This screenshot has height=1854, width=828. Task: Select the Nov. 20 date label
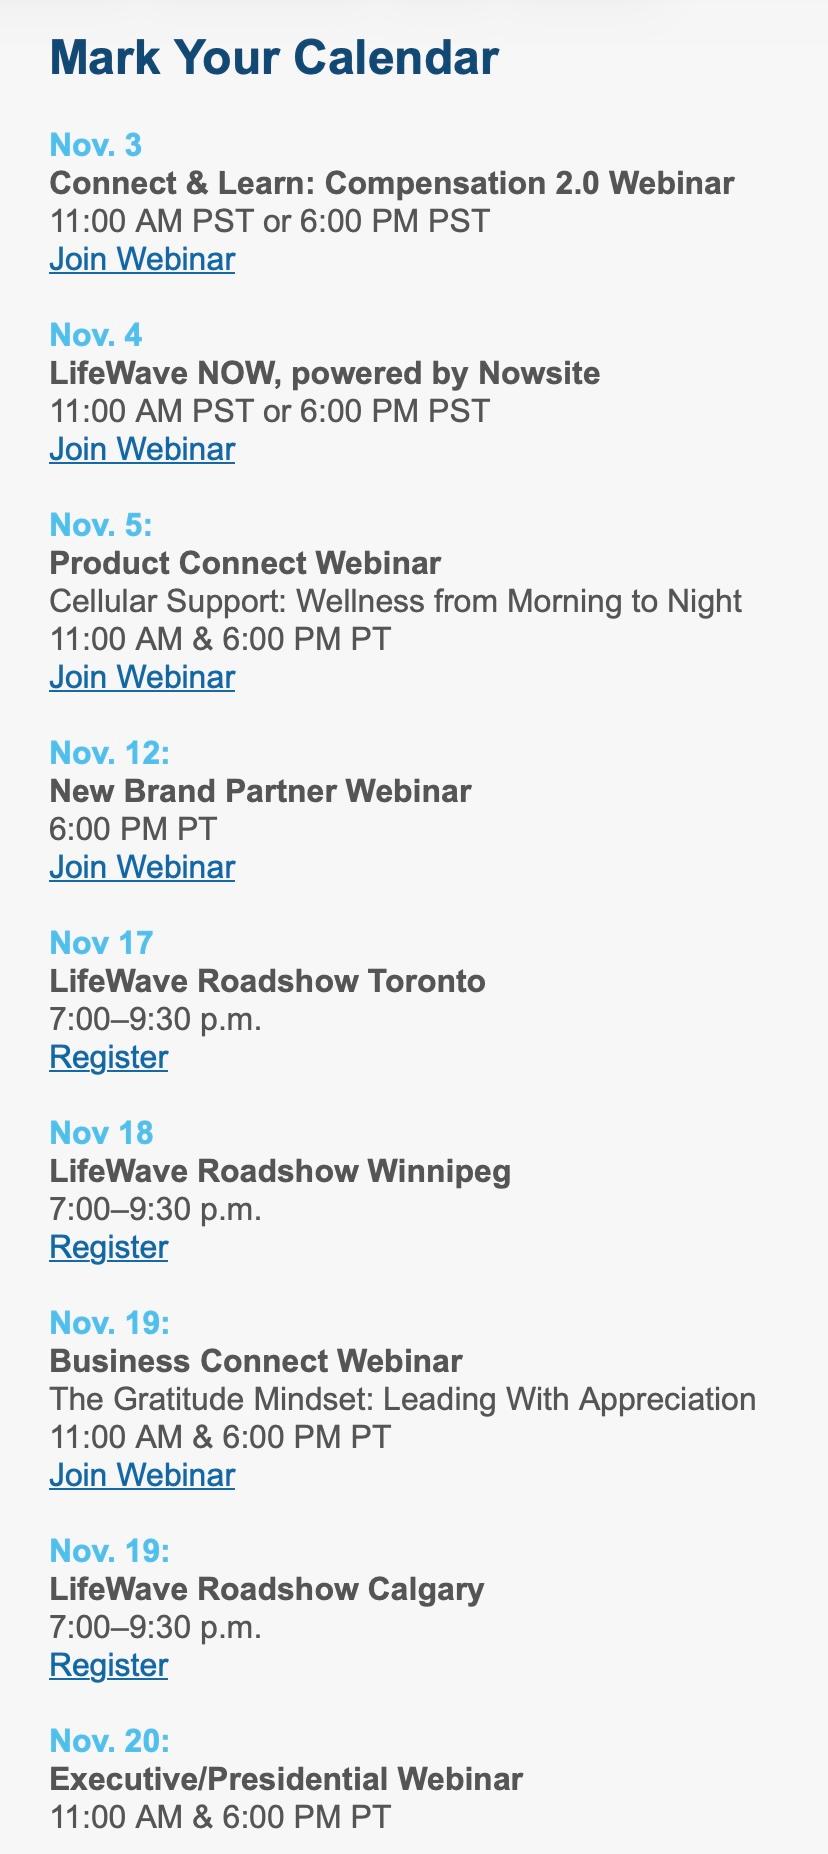[110, 1741]
